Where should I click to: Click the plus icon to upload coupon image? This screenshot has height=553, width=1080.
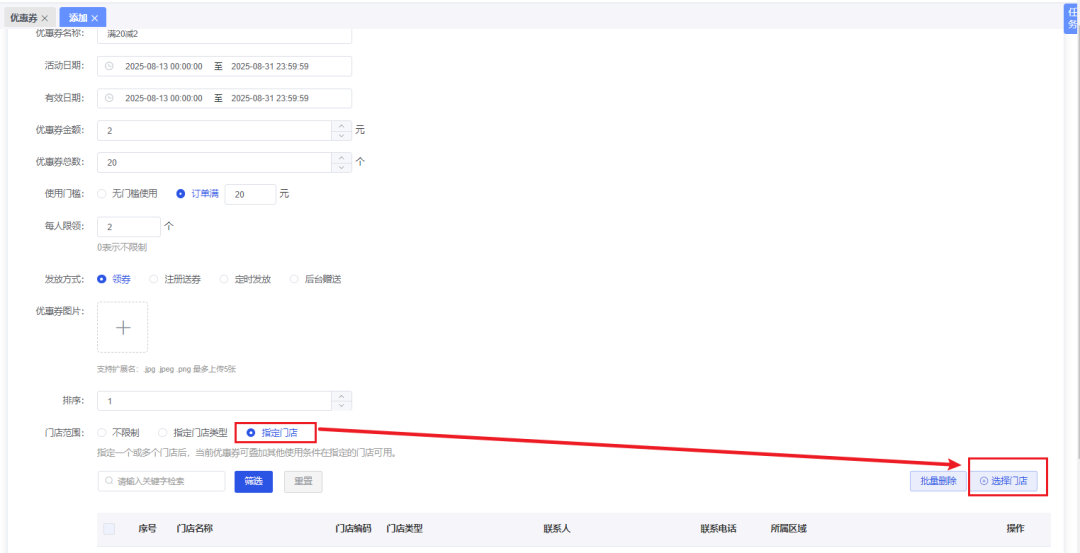point(123,327)
